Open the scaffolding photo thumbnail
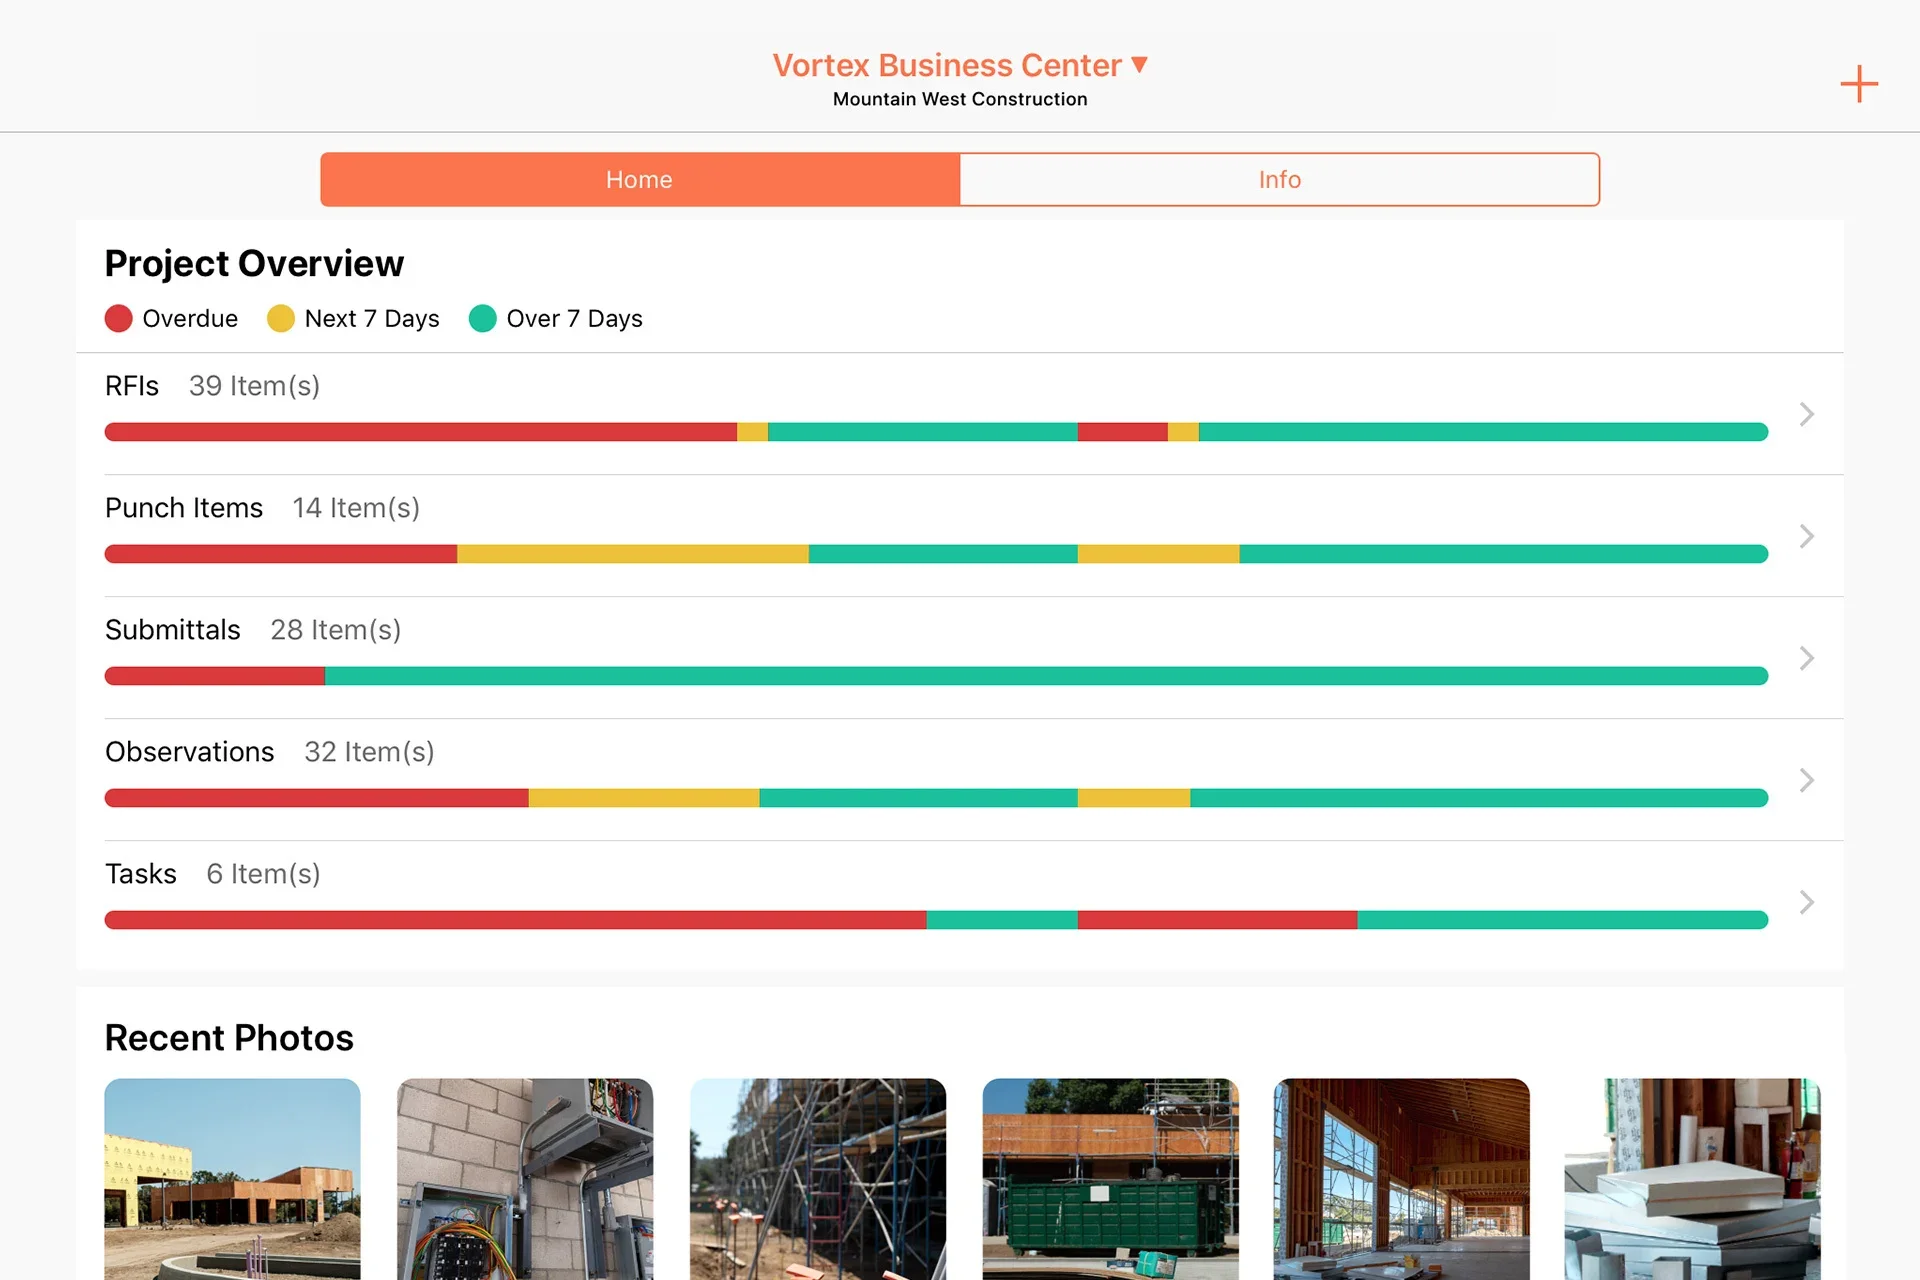 (817, 1178)
